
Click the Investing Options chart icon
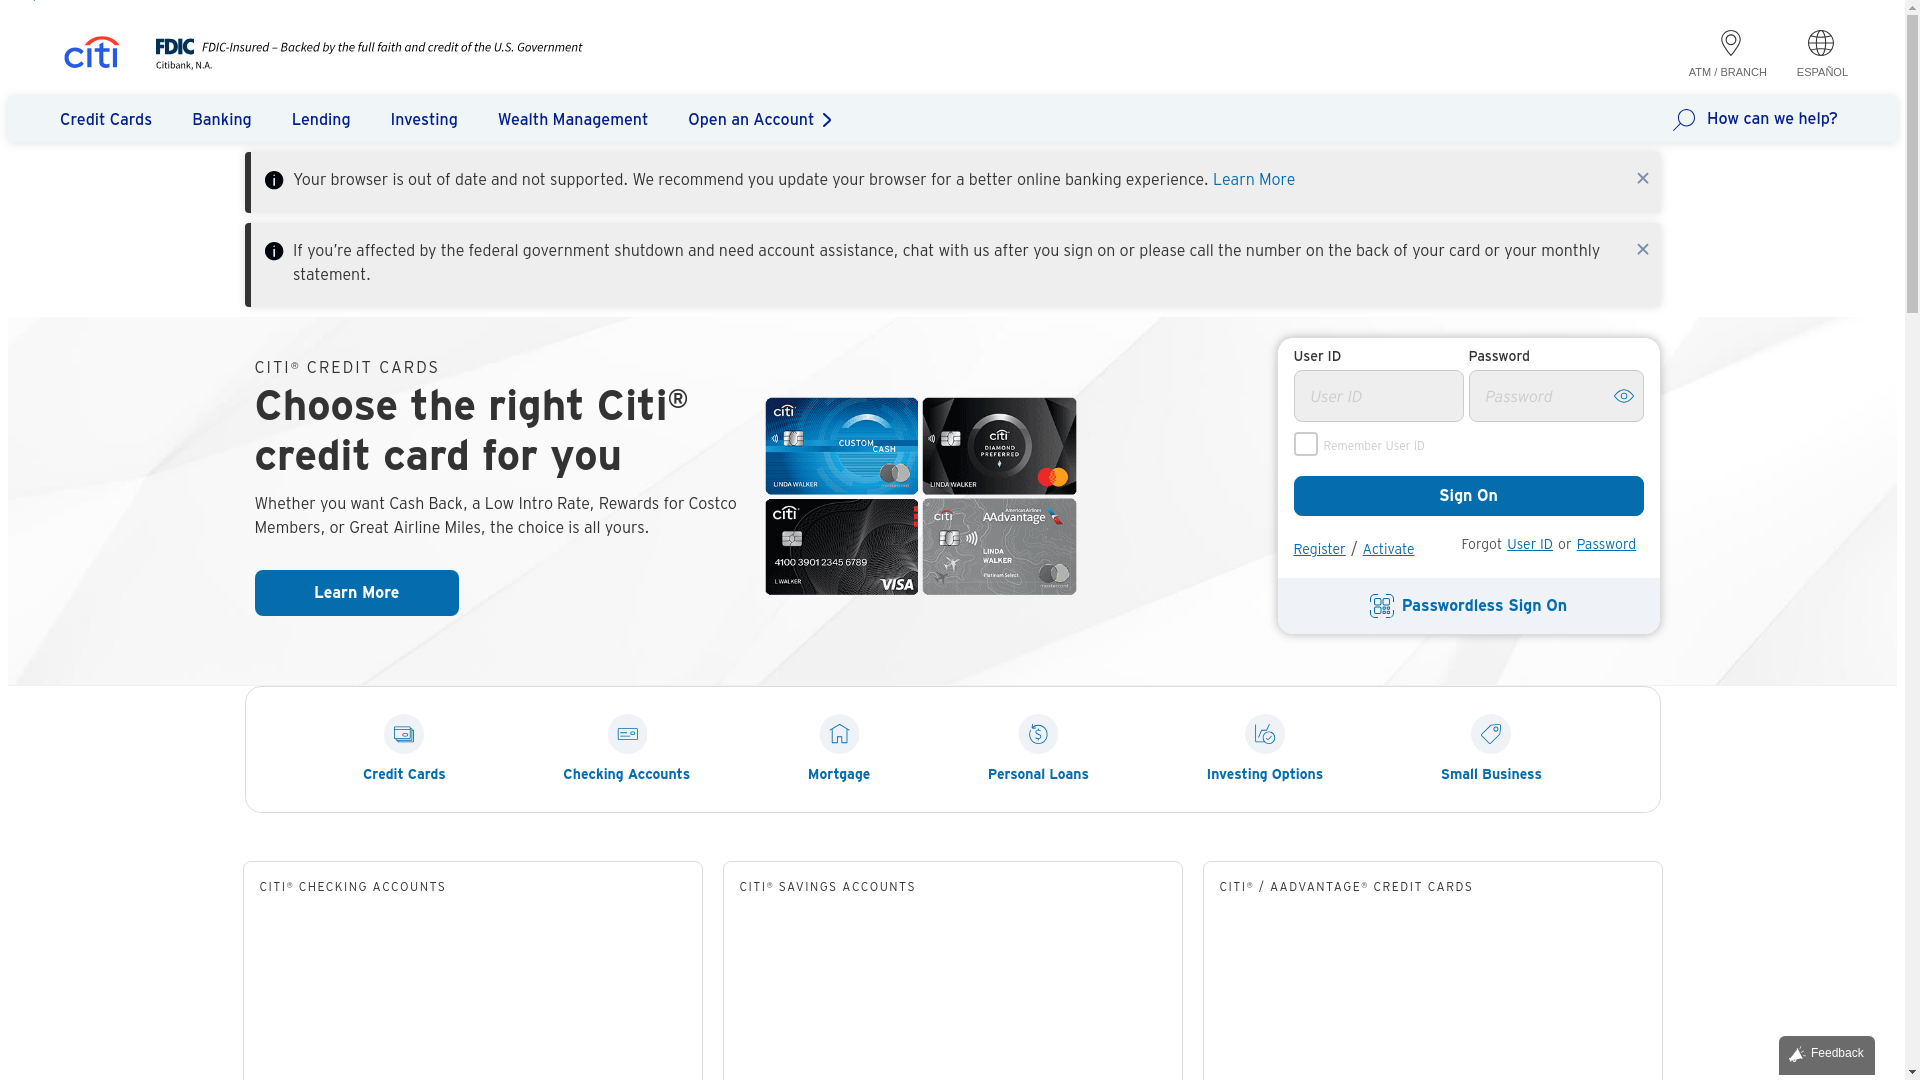click(1264, 734)
